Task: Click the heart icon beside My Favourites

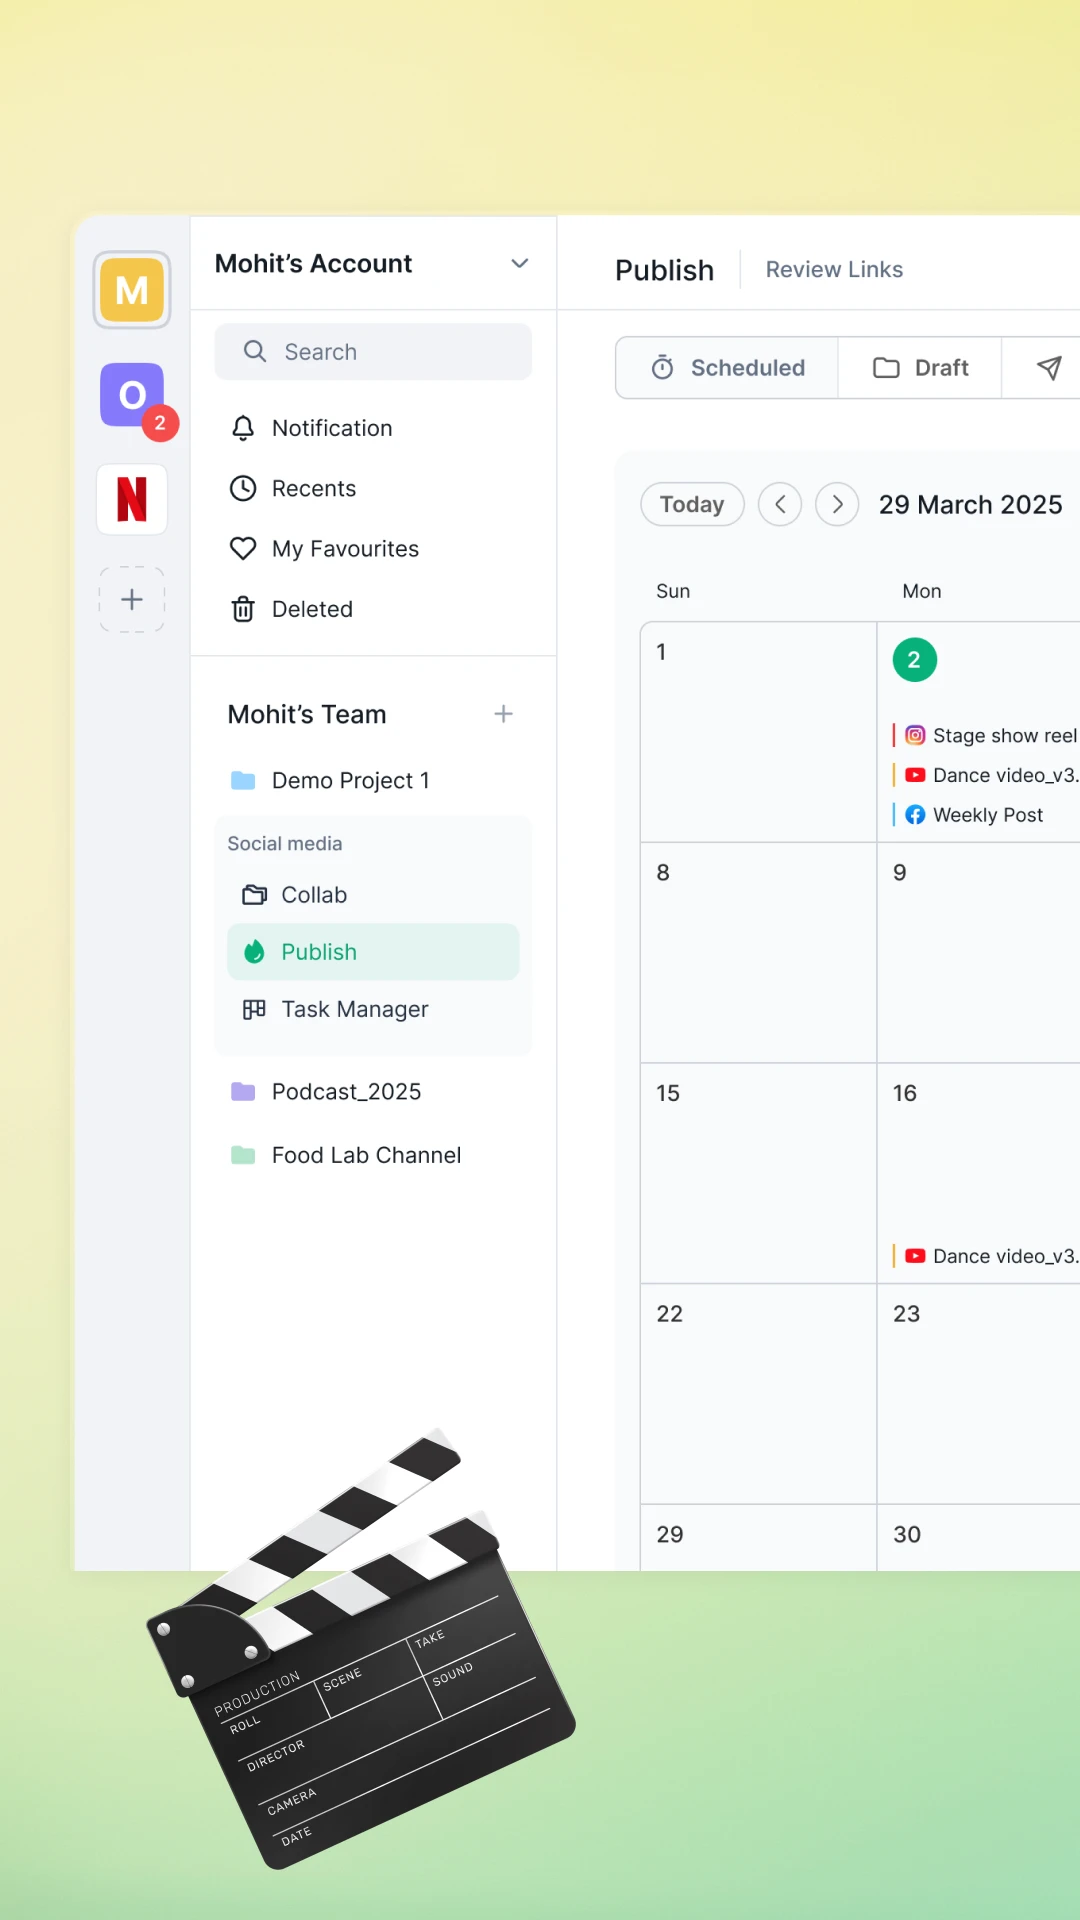Action: [x=243, y=549]
